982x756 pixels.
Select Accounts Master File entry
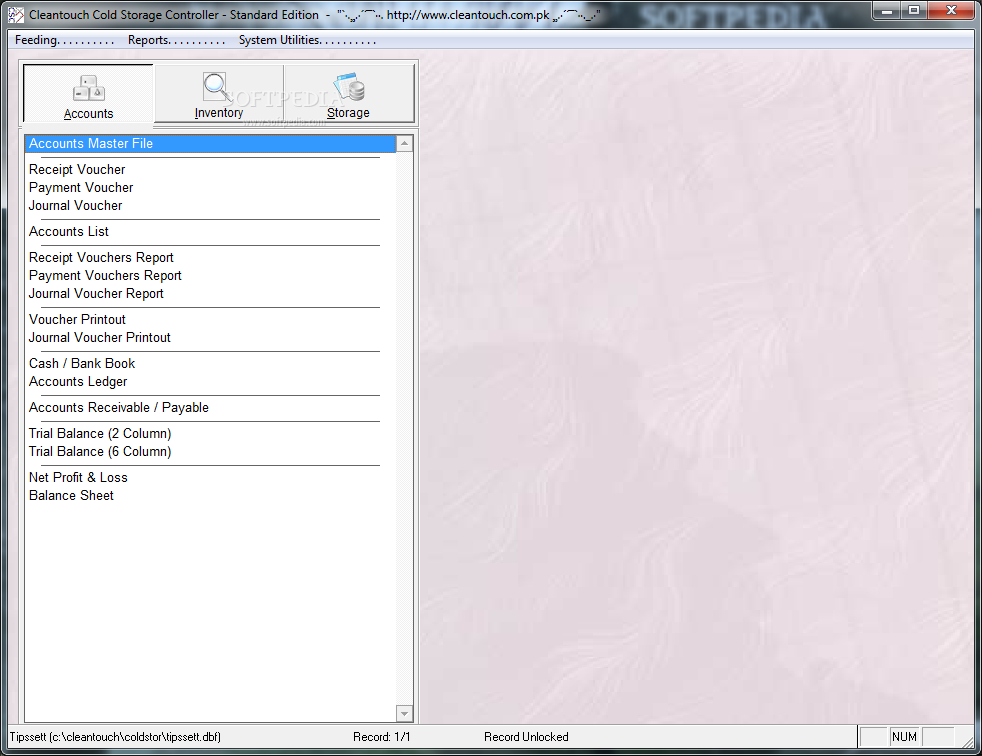click(x=210, y=143)
